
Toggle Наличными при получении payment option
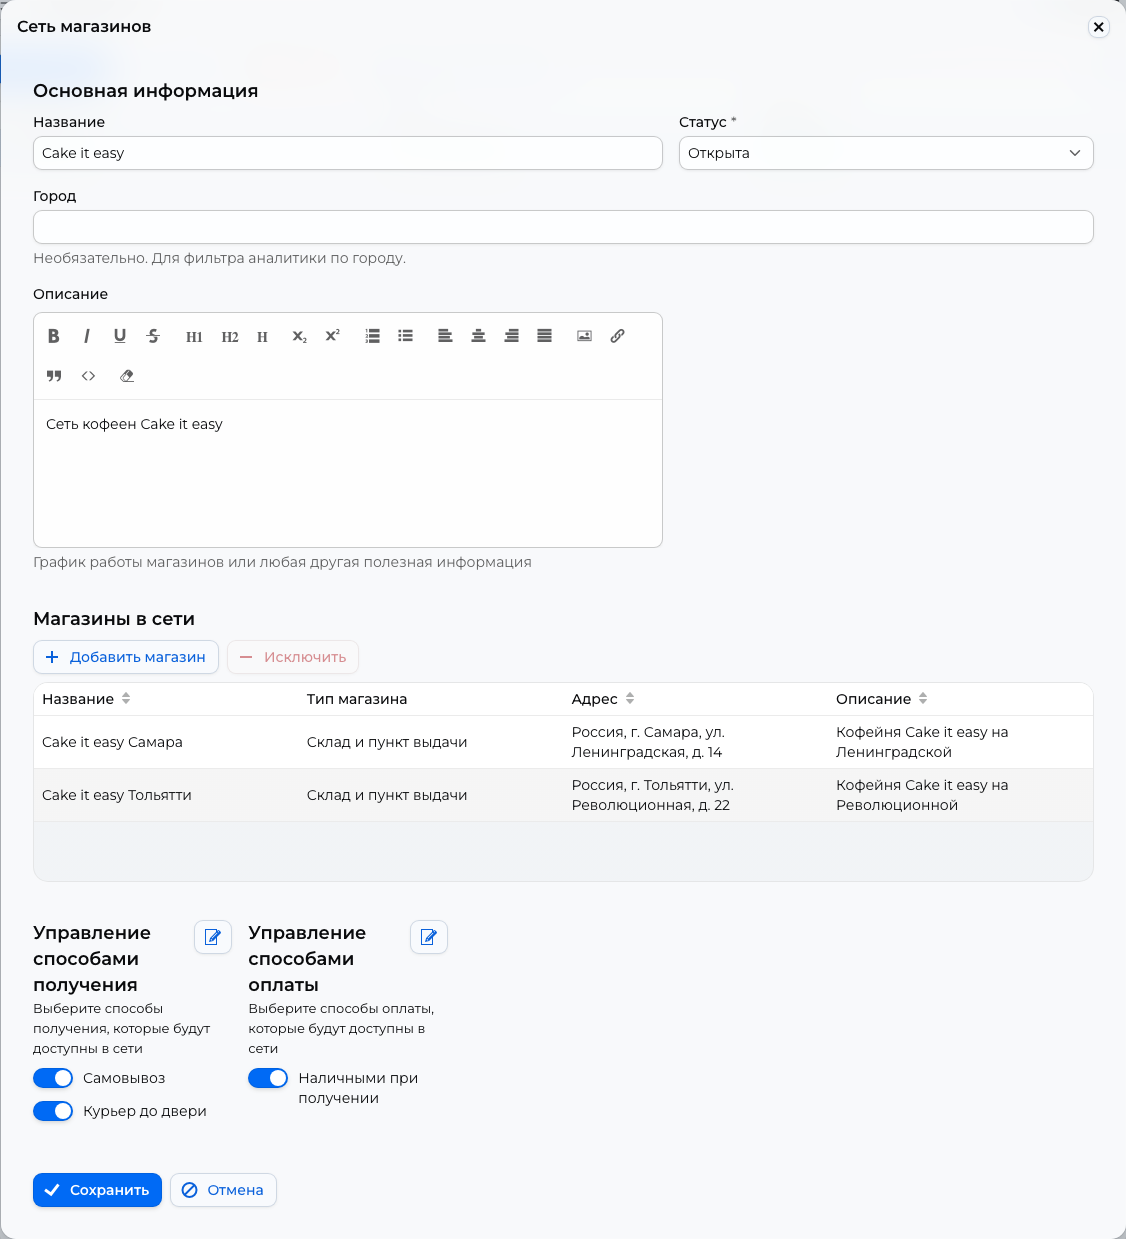(268, 1078)
